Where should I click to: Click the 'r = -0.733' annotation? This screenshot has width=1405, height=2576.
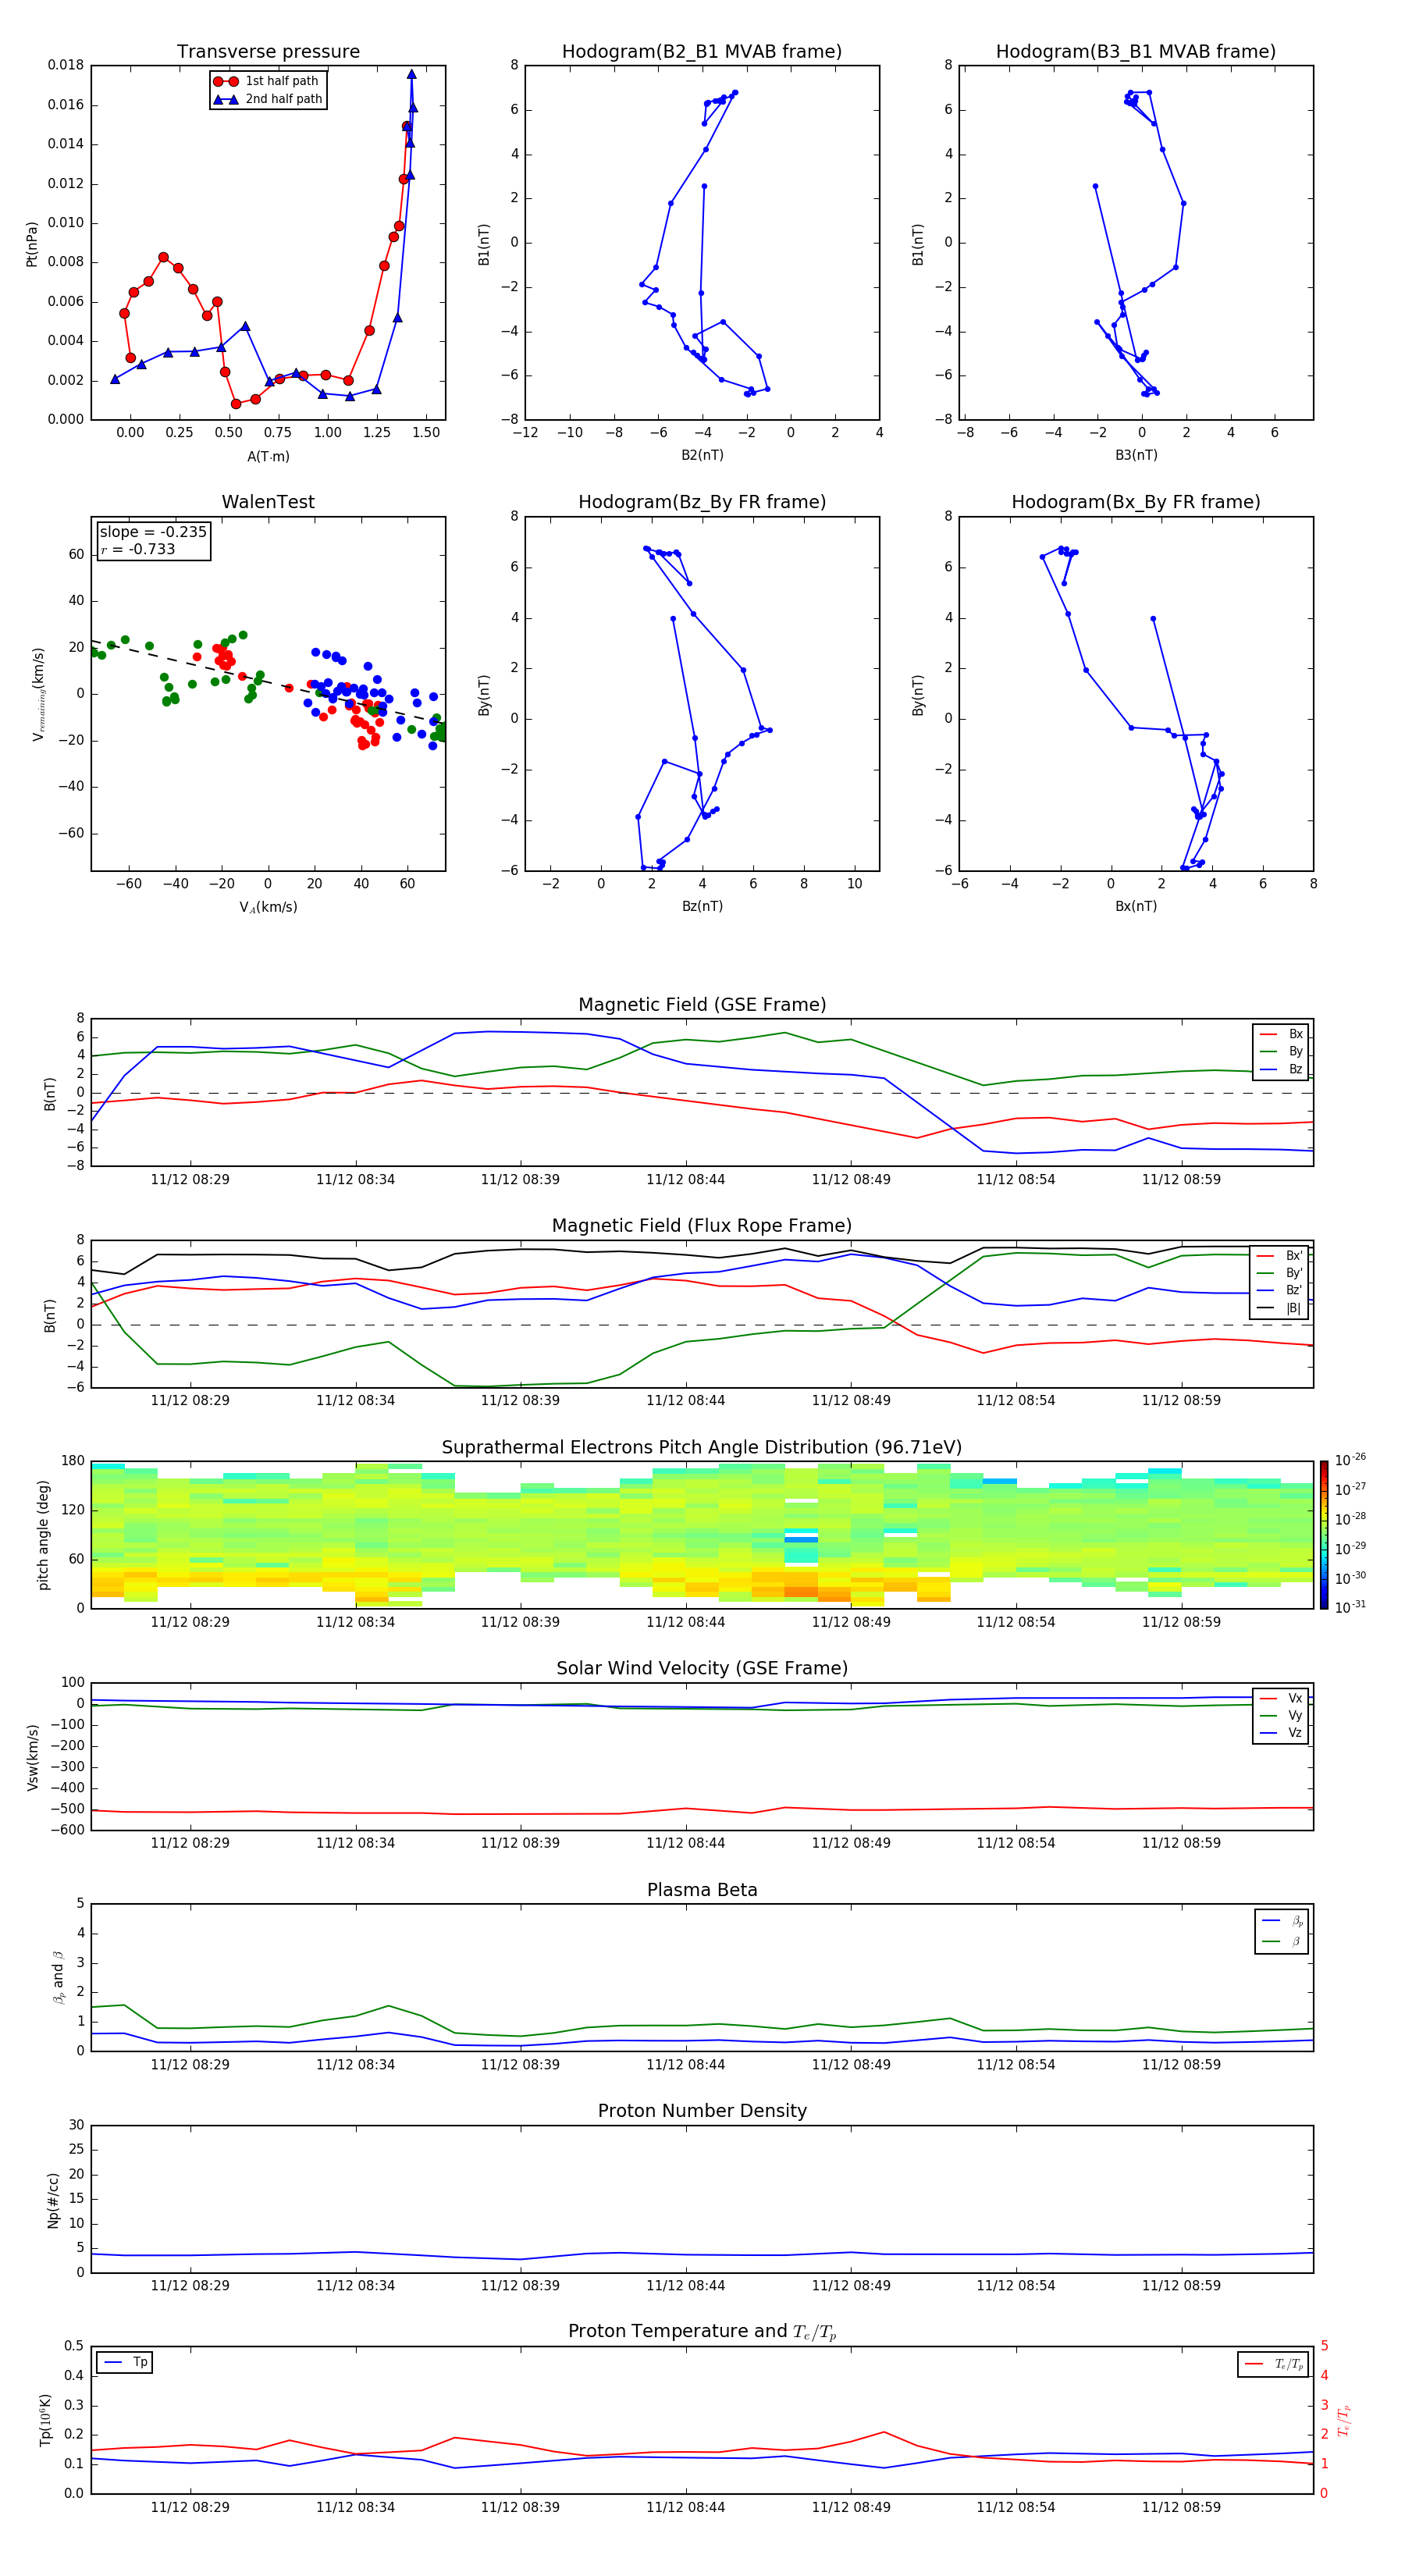tap(138, 549)
